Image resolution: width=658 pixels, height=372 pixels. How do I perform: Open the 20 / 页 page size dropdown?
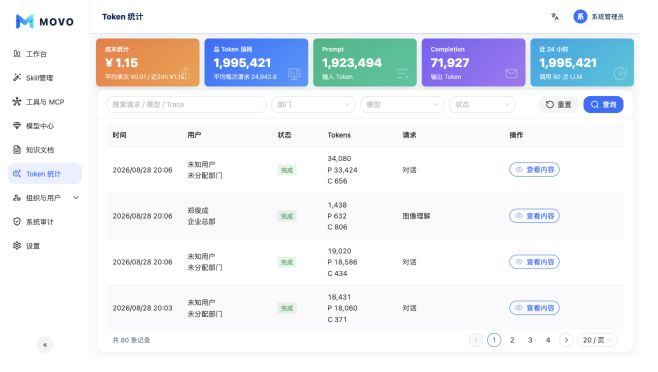pyautogui.click(x=597, y=340)
